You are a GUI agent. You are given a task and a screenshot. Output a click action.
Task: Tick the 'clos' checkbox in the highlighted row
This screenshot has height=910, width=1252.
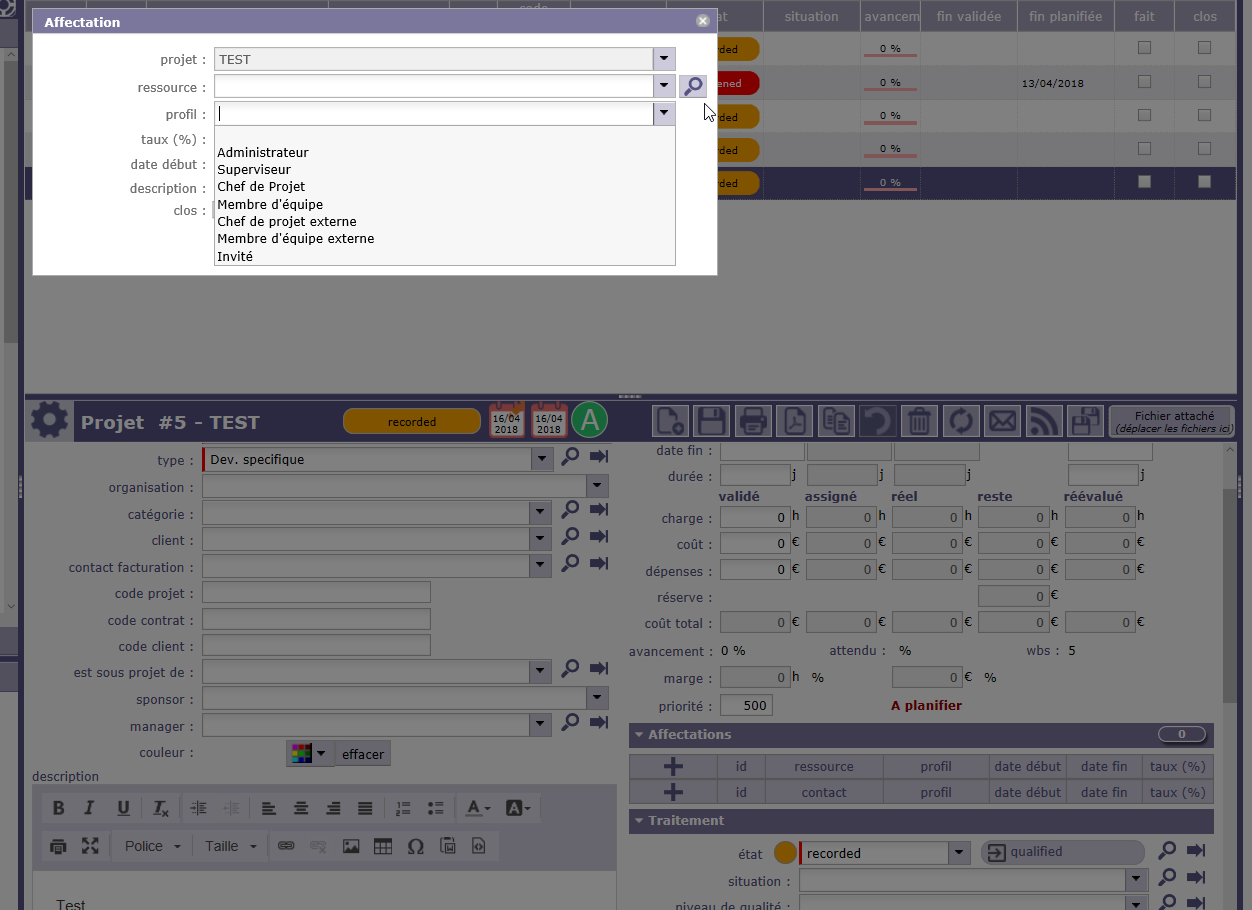pyautogui.click(x=1204, y=182)
